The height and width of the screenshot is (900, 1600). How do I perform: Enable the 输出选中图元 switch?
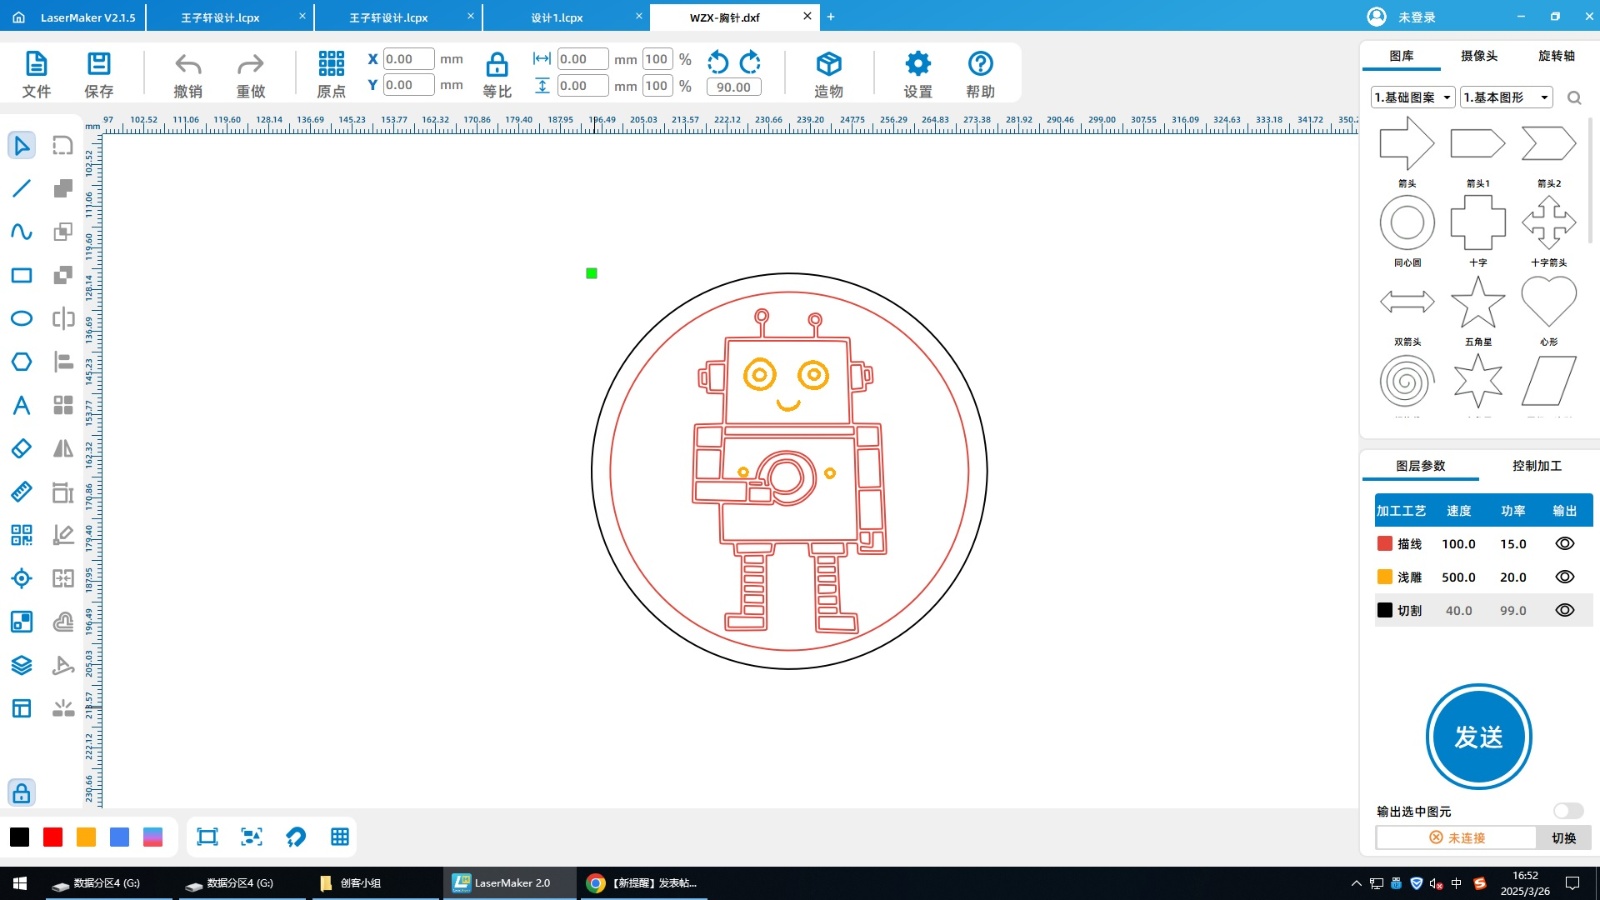pyautogui.click(x=1567, y=811)
